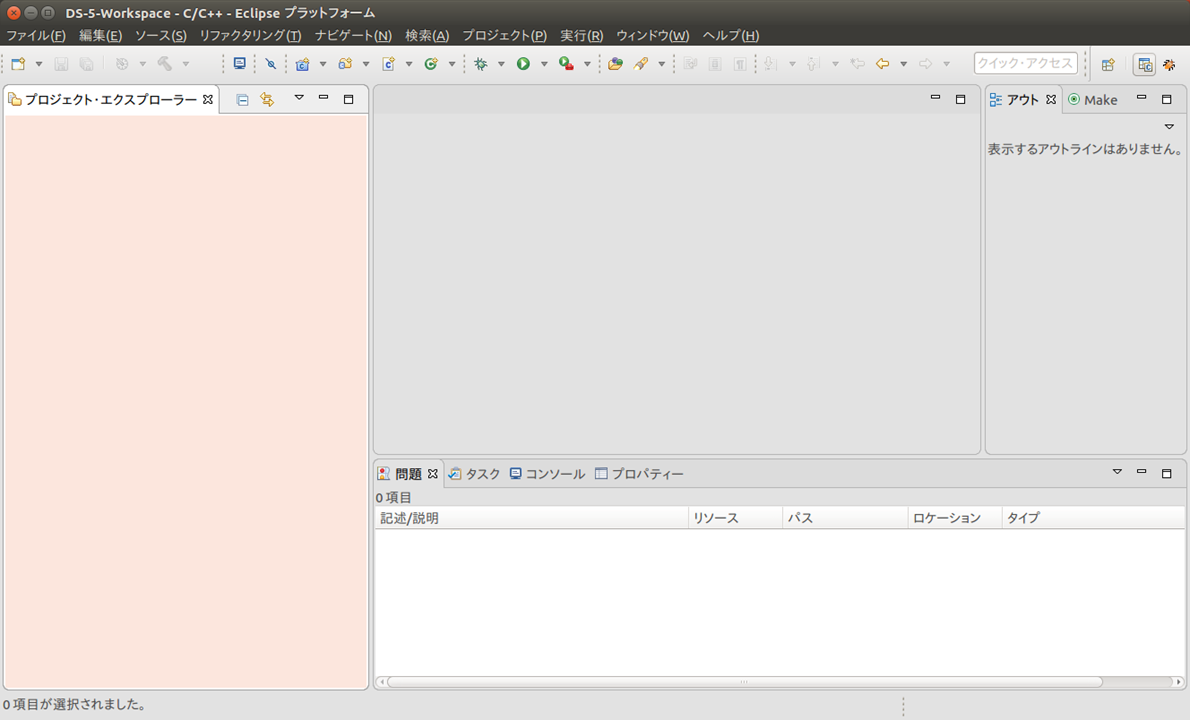The image size is (1190, 720).
Task: Click the Next Annotation down-arrow icon
Action: pyautogui.click(x=770, y=64)
